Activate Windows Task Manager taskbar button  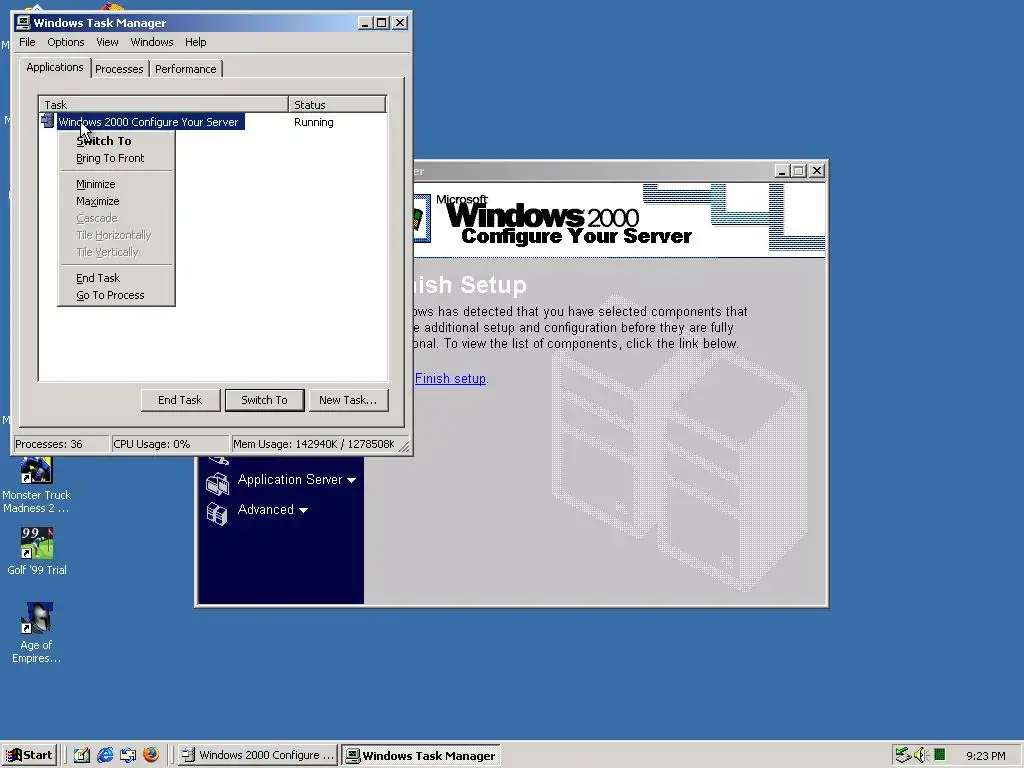(421, 756)
